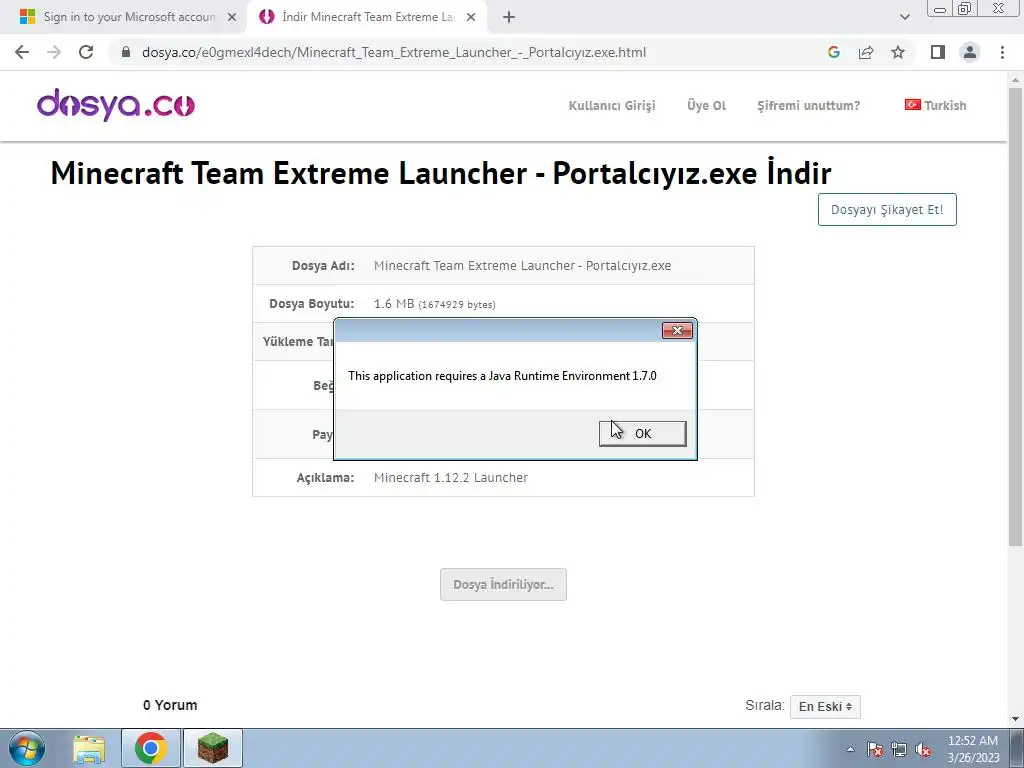Click the network tray icon
1024x768 pixels.
pyautogui.click(x=899, y=749)
